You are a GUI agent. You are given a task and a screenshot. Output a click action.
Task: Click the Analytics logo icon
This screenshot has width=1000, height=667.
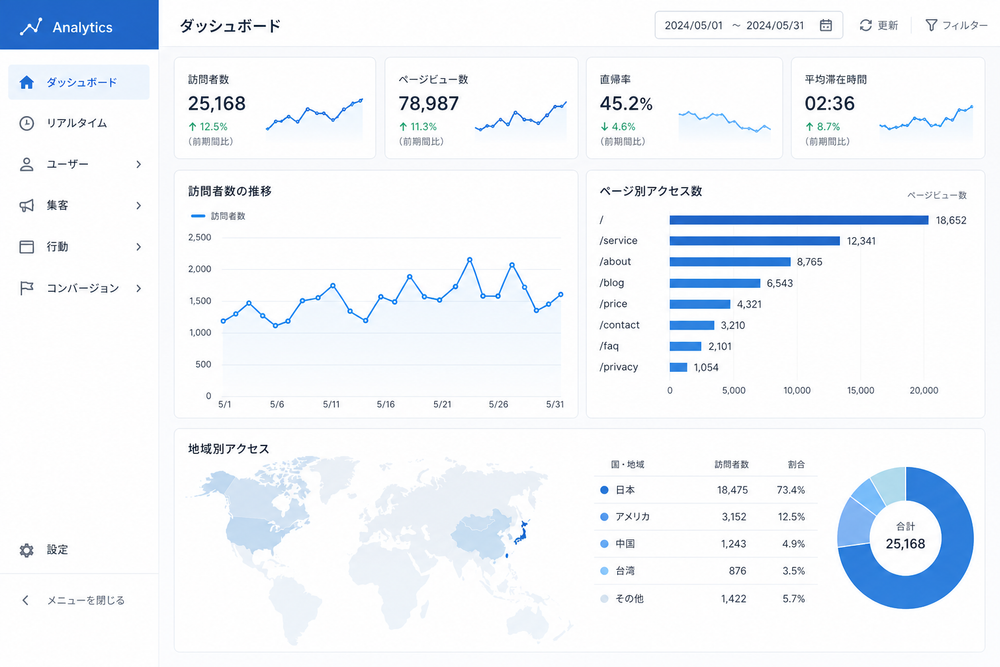point(31,27)
